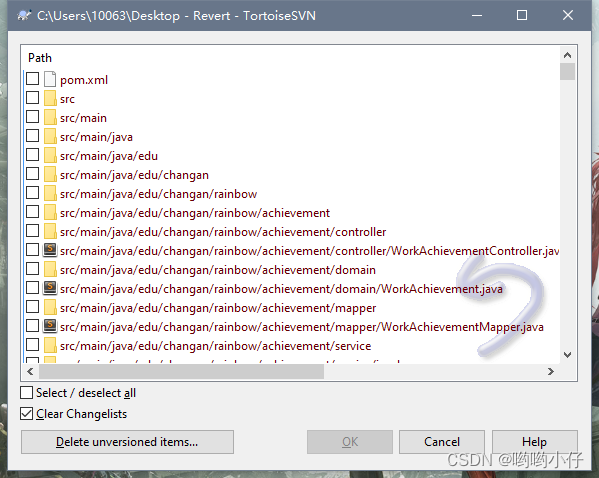Click the vertical scrollbar up arrow

pos(568,55)
